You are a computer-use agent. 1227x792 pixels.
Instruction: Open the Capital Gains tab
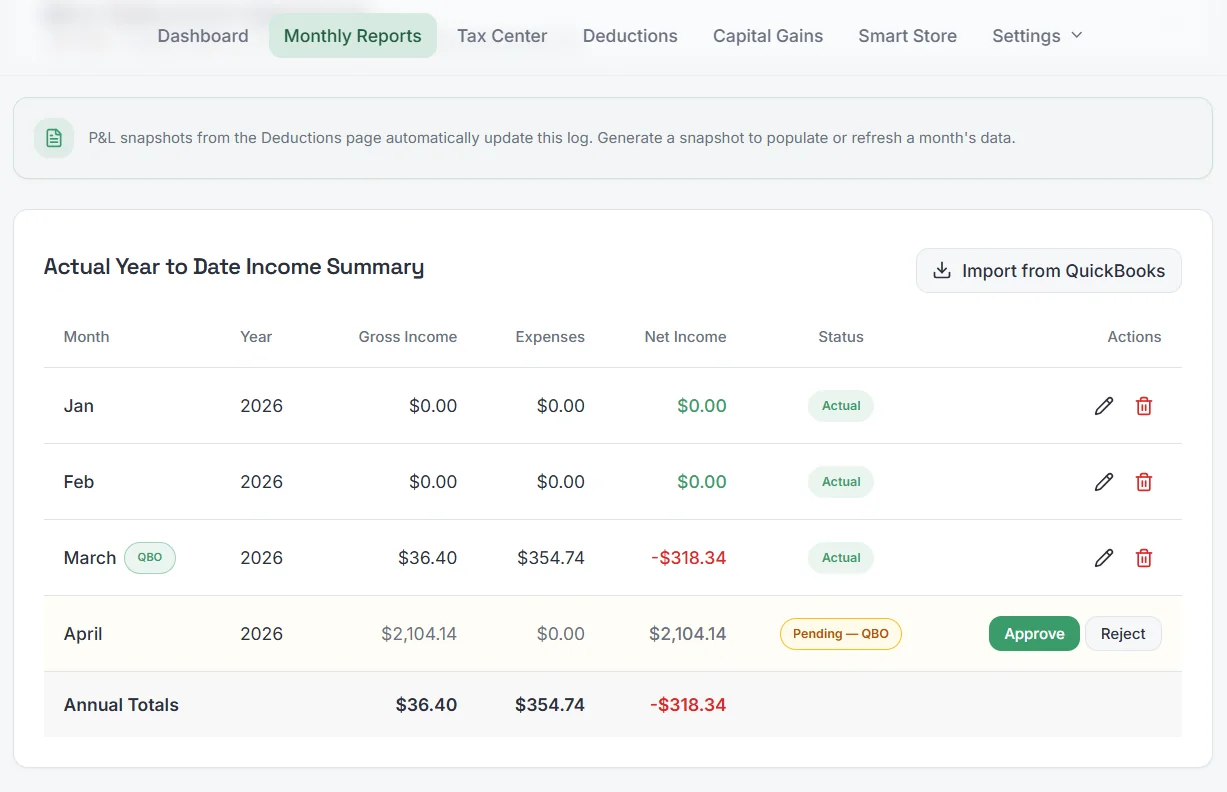click(x=768, y=36)
